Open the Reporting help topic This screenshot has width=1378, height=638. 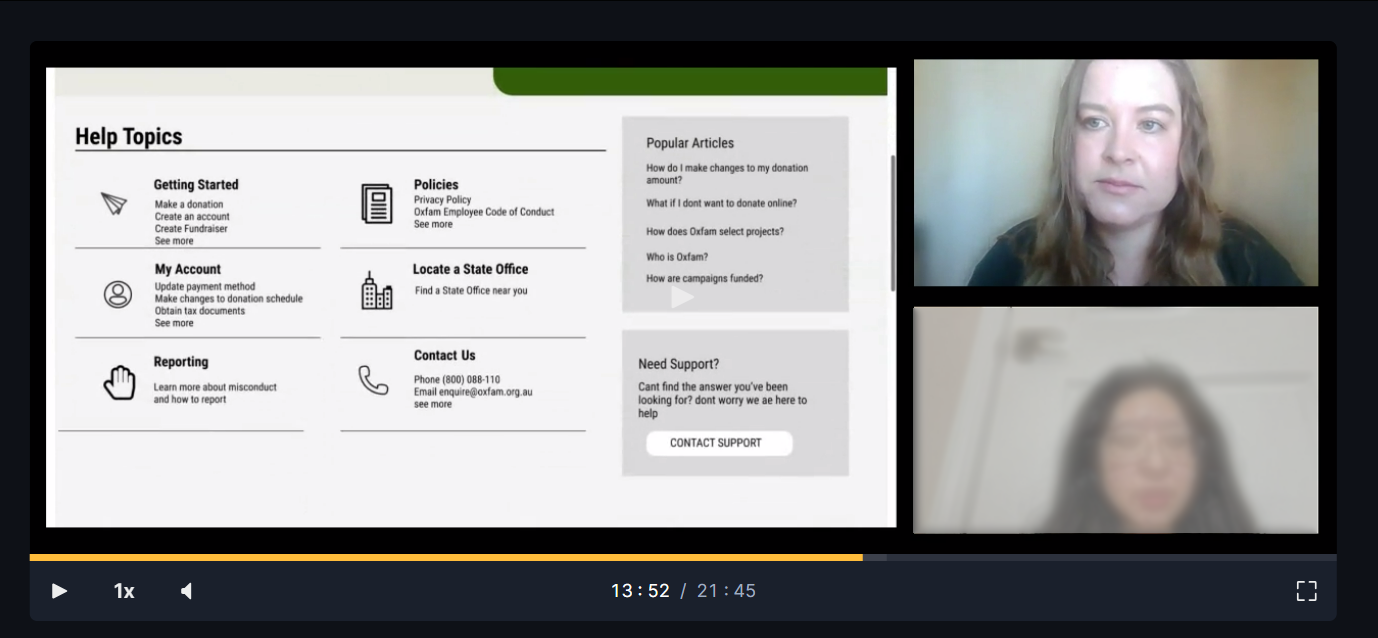(x=181, y=362)
